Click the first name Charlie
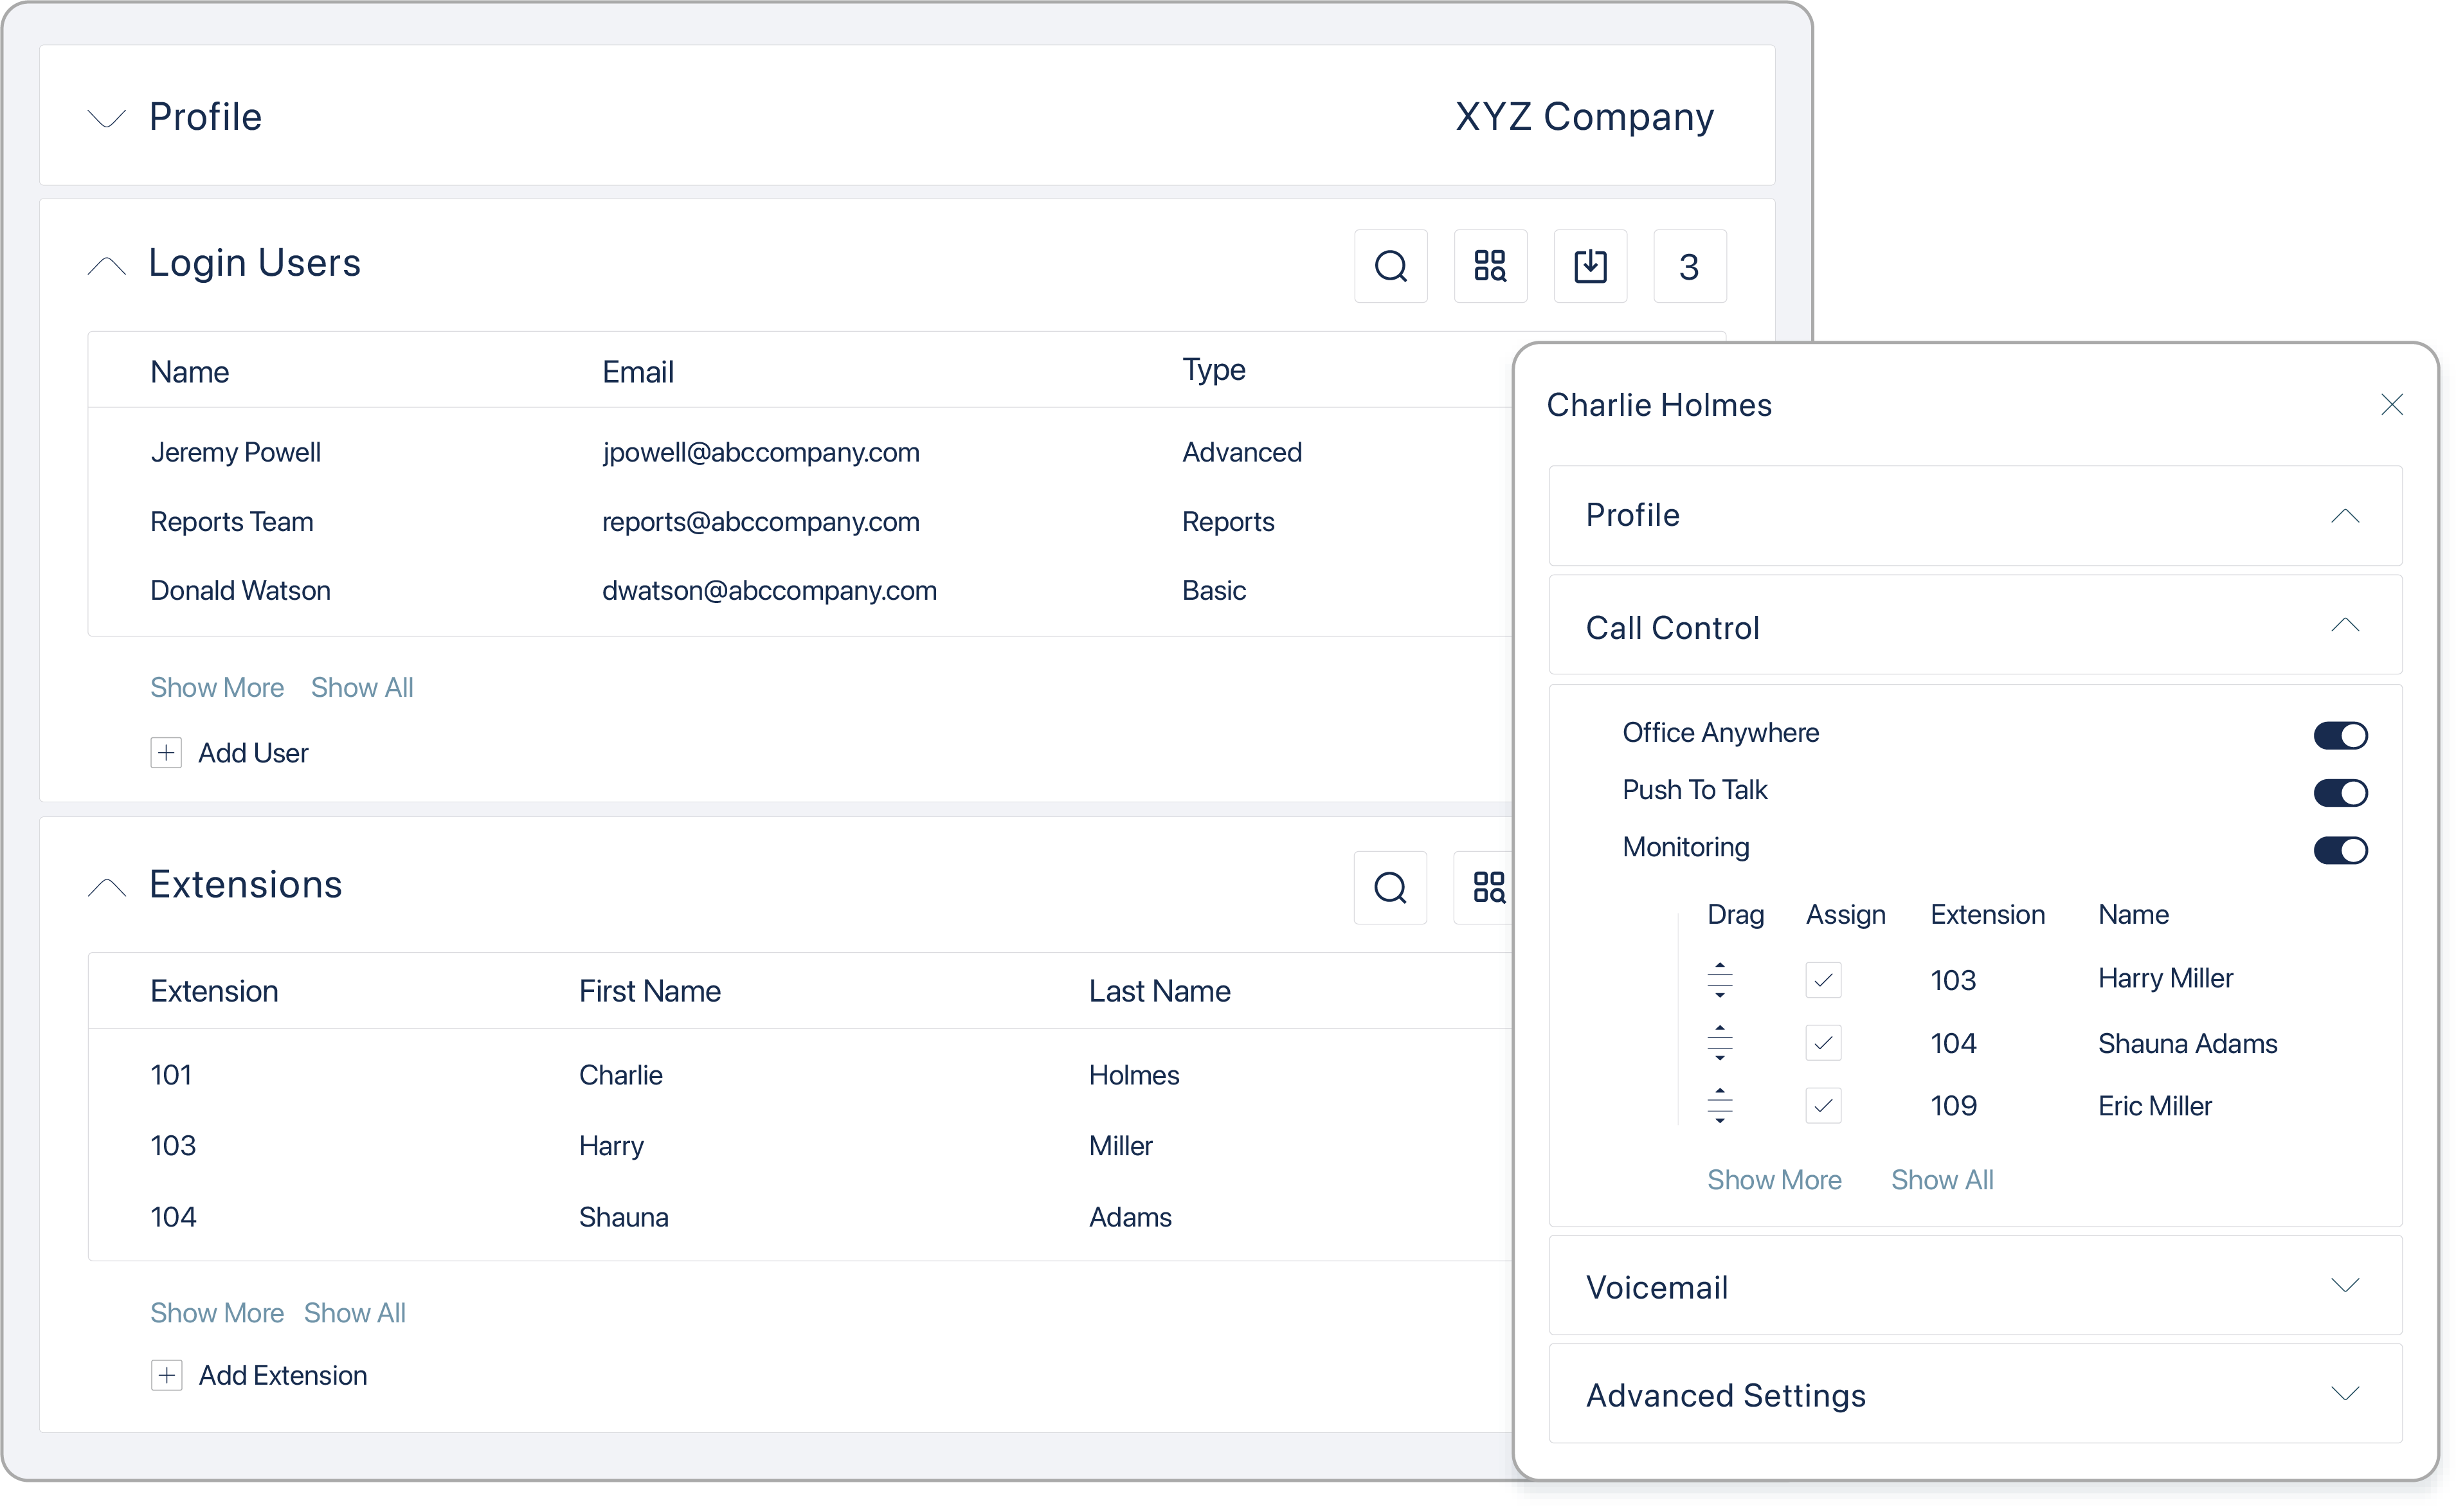The height and width of the screenshot is (1512, 2456). click(x=621, y=1075)
